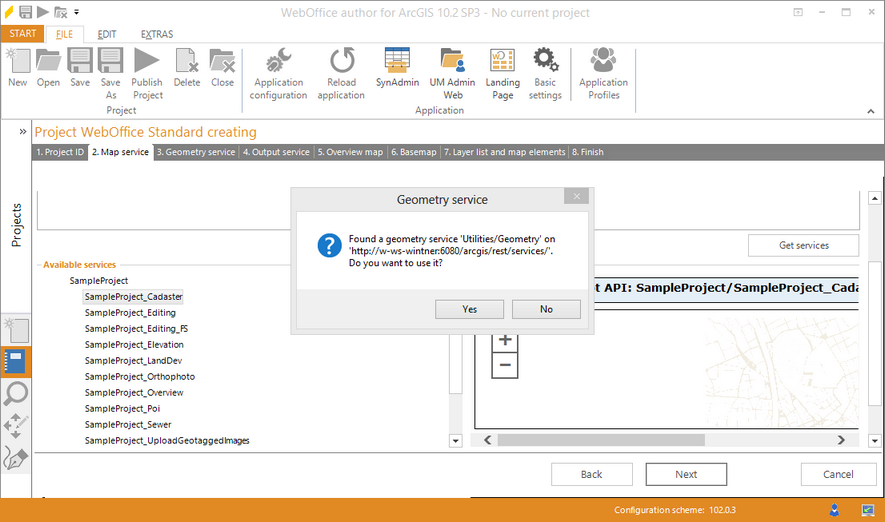Click No in Geometry service dialog
885x522 pixels.
click(x=546, y=309)
